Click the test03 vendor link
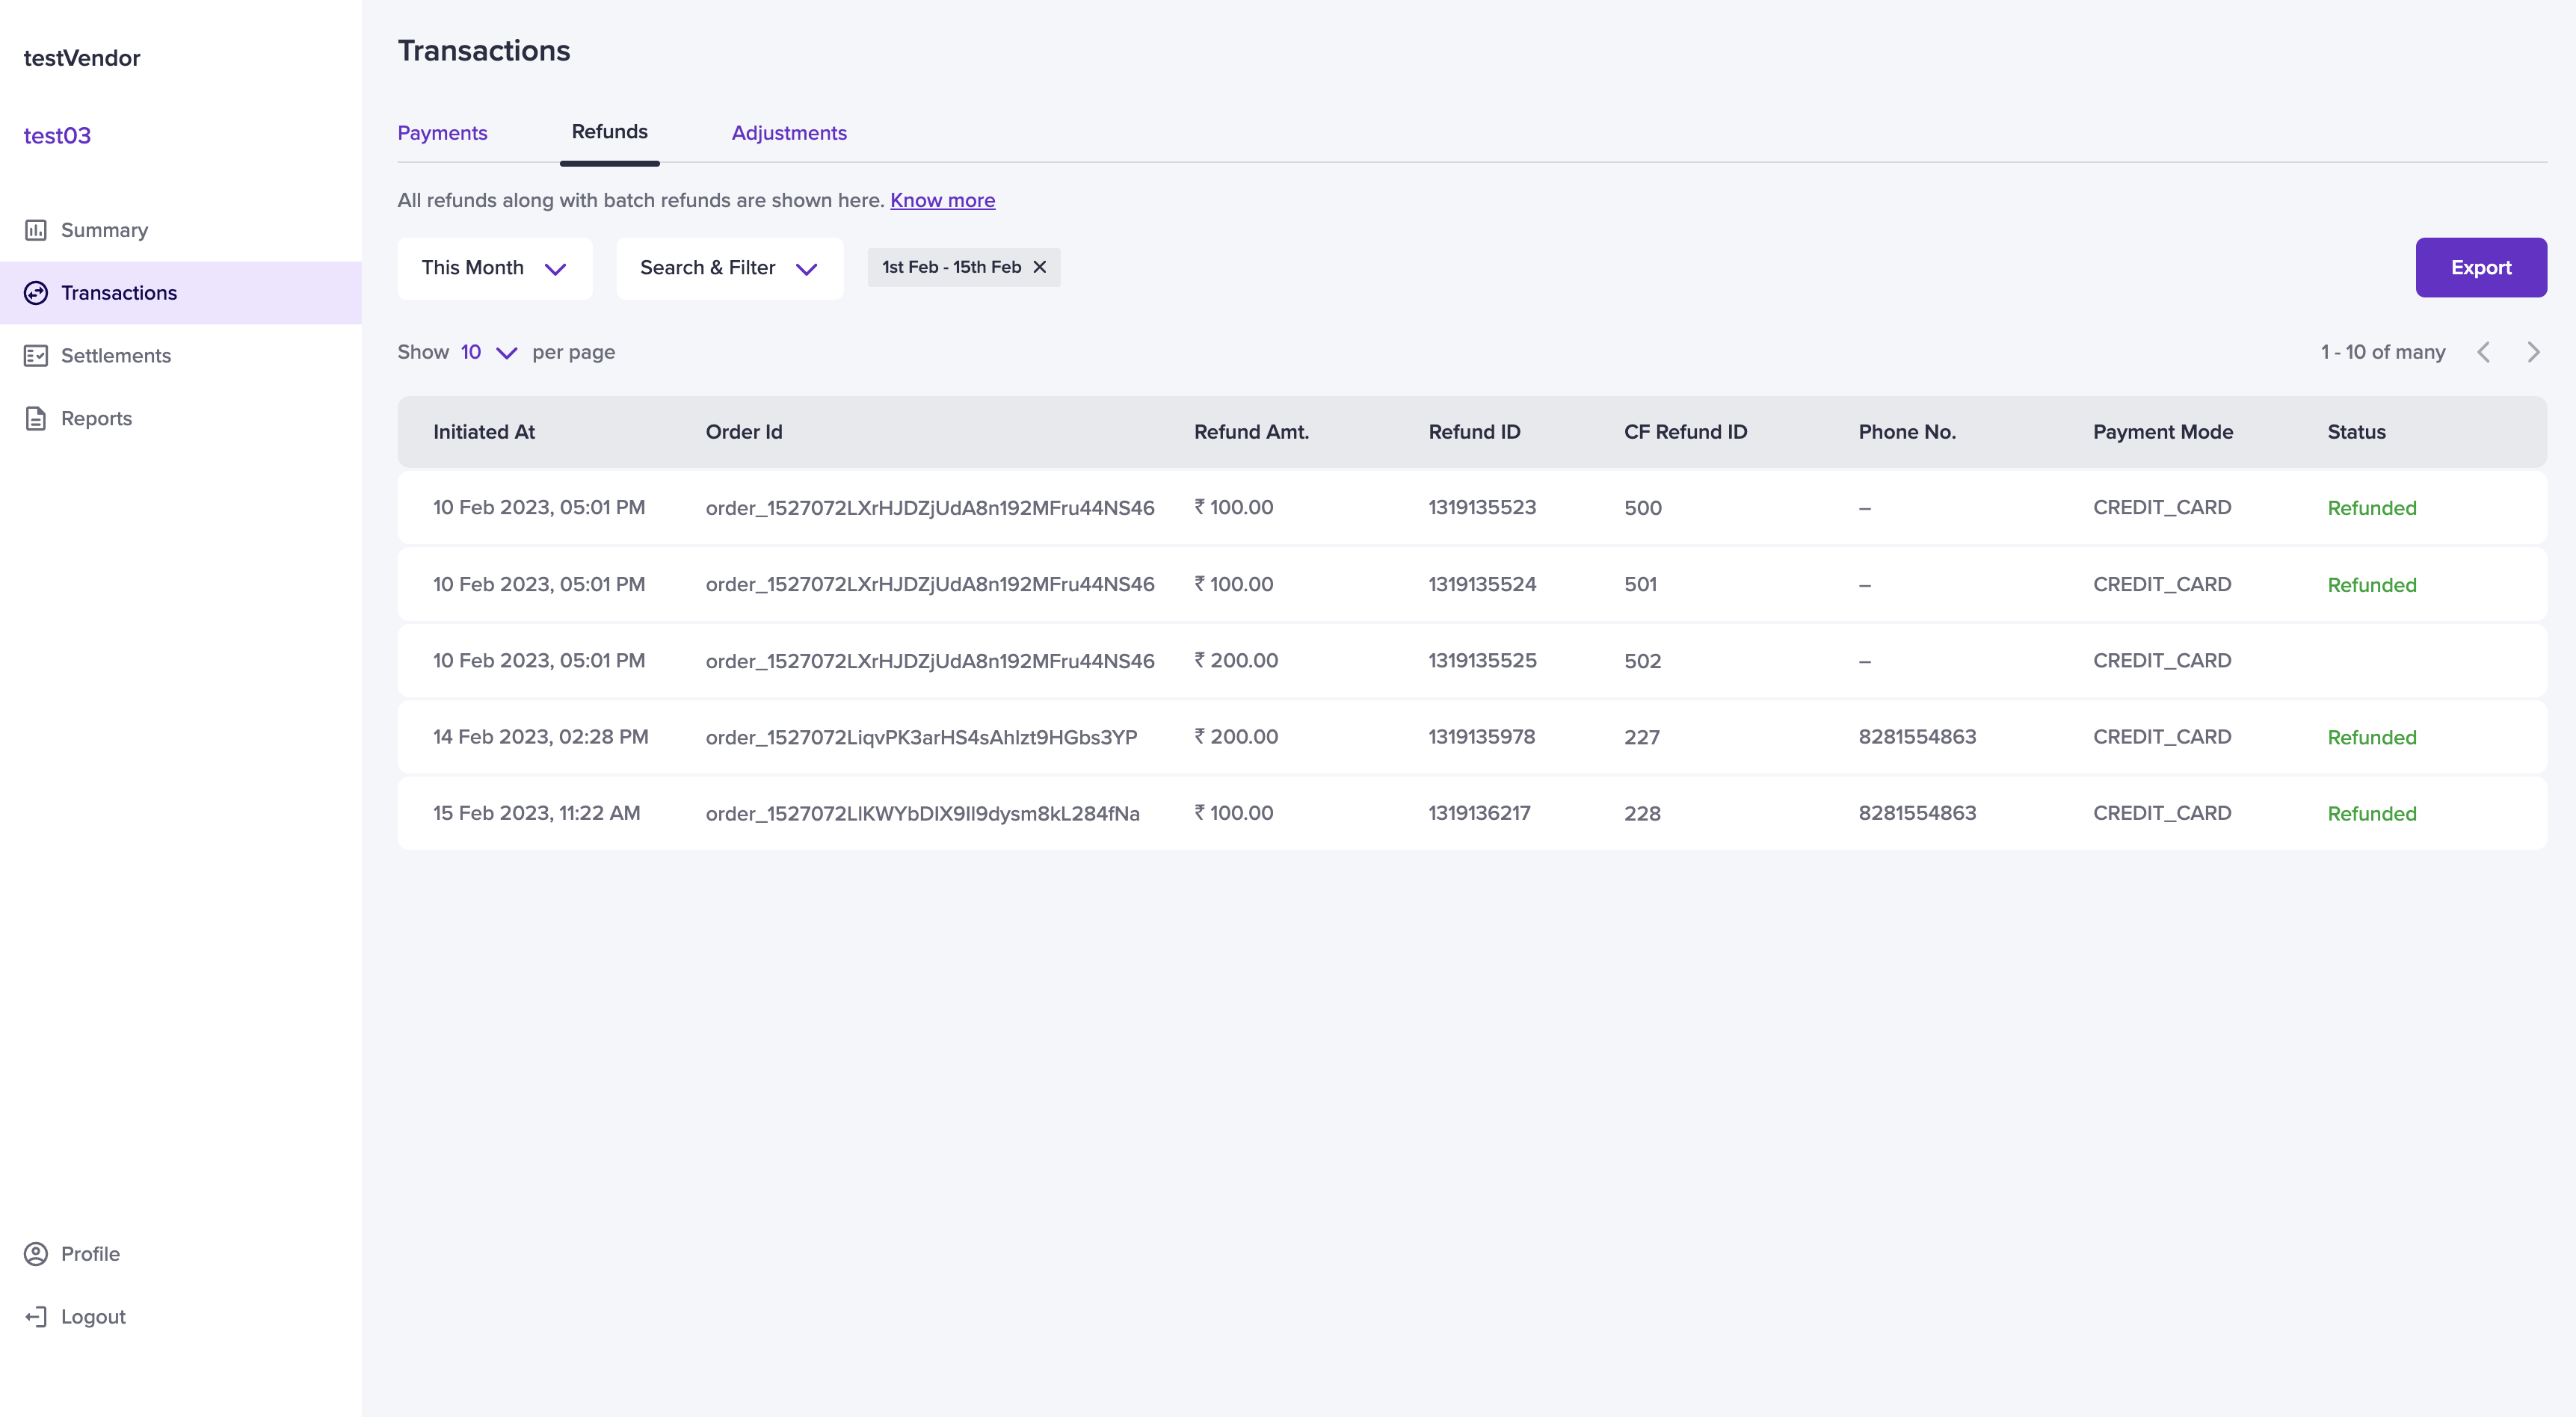2576x1417 pixels. (57, 136)
